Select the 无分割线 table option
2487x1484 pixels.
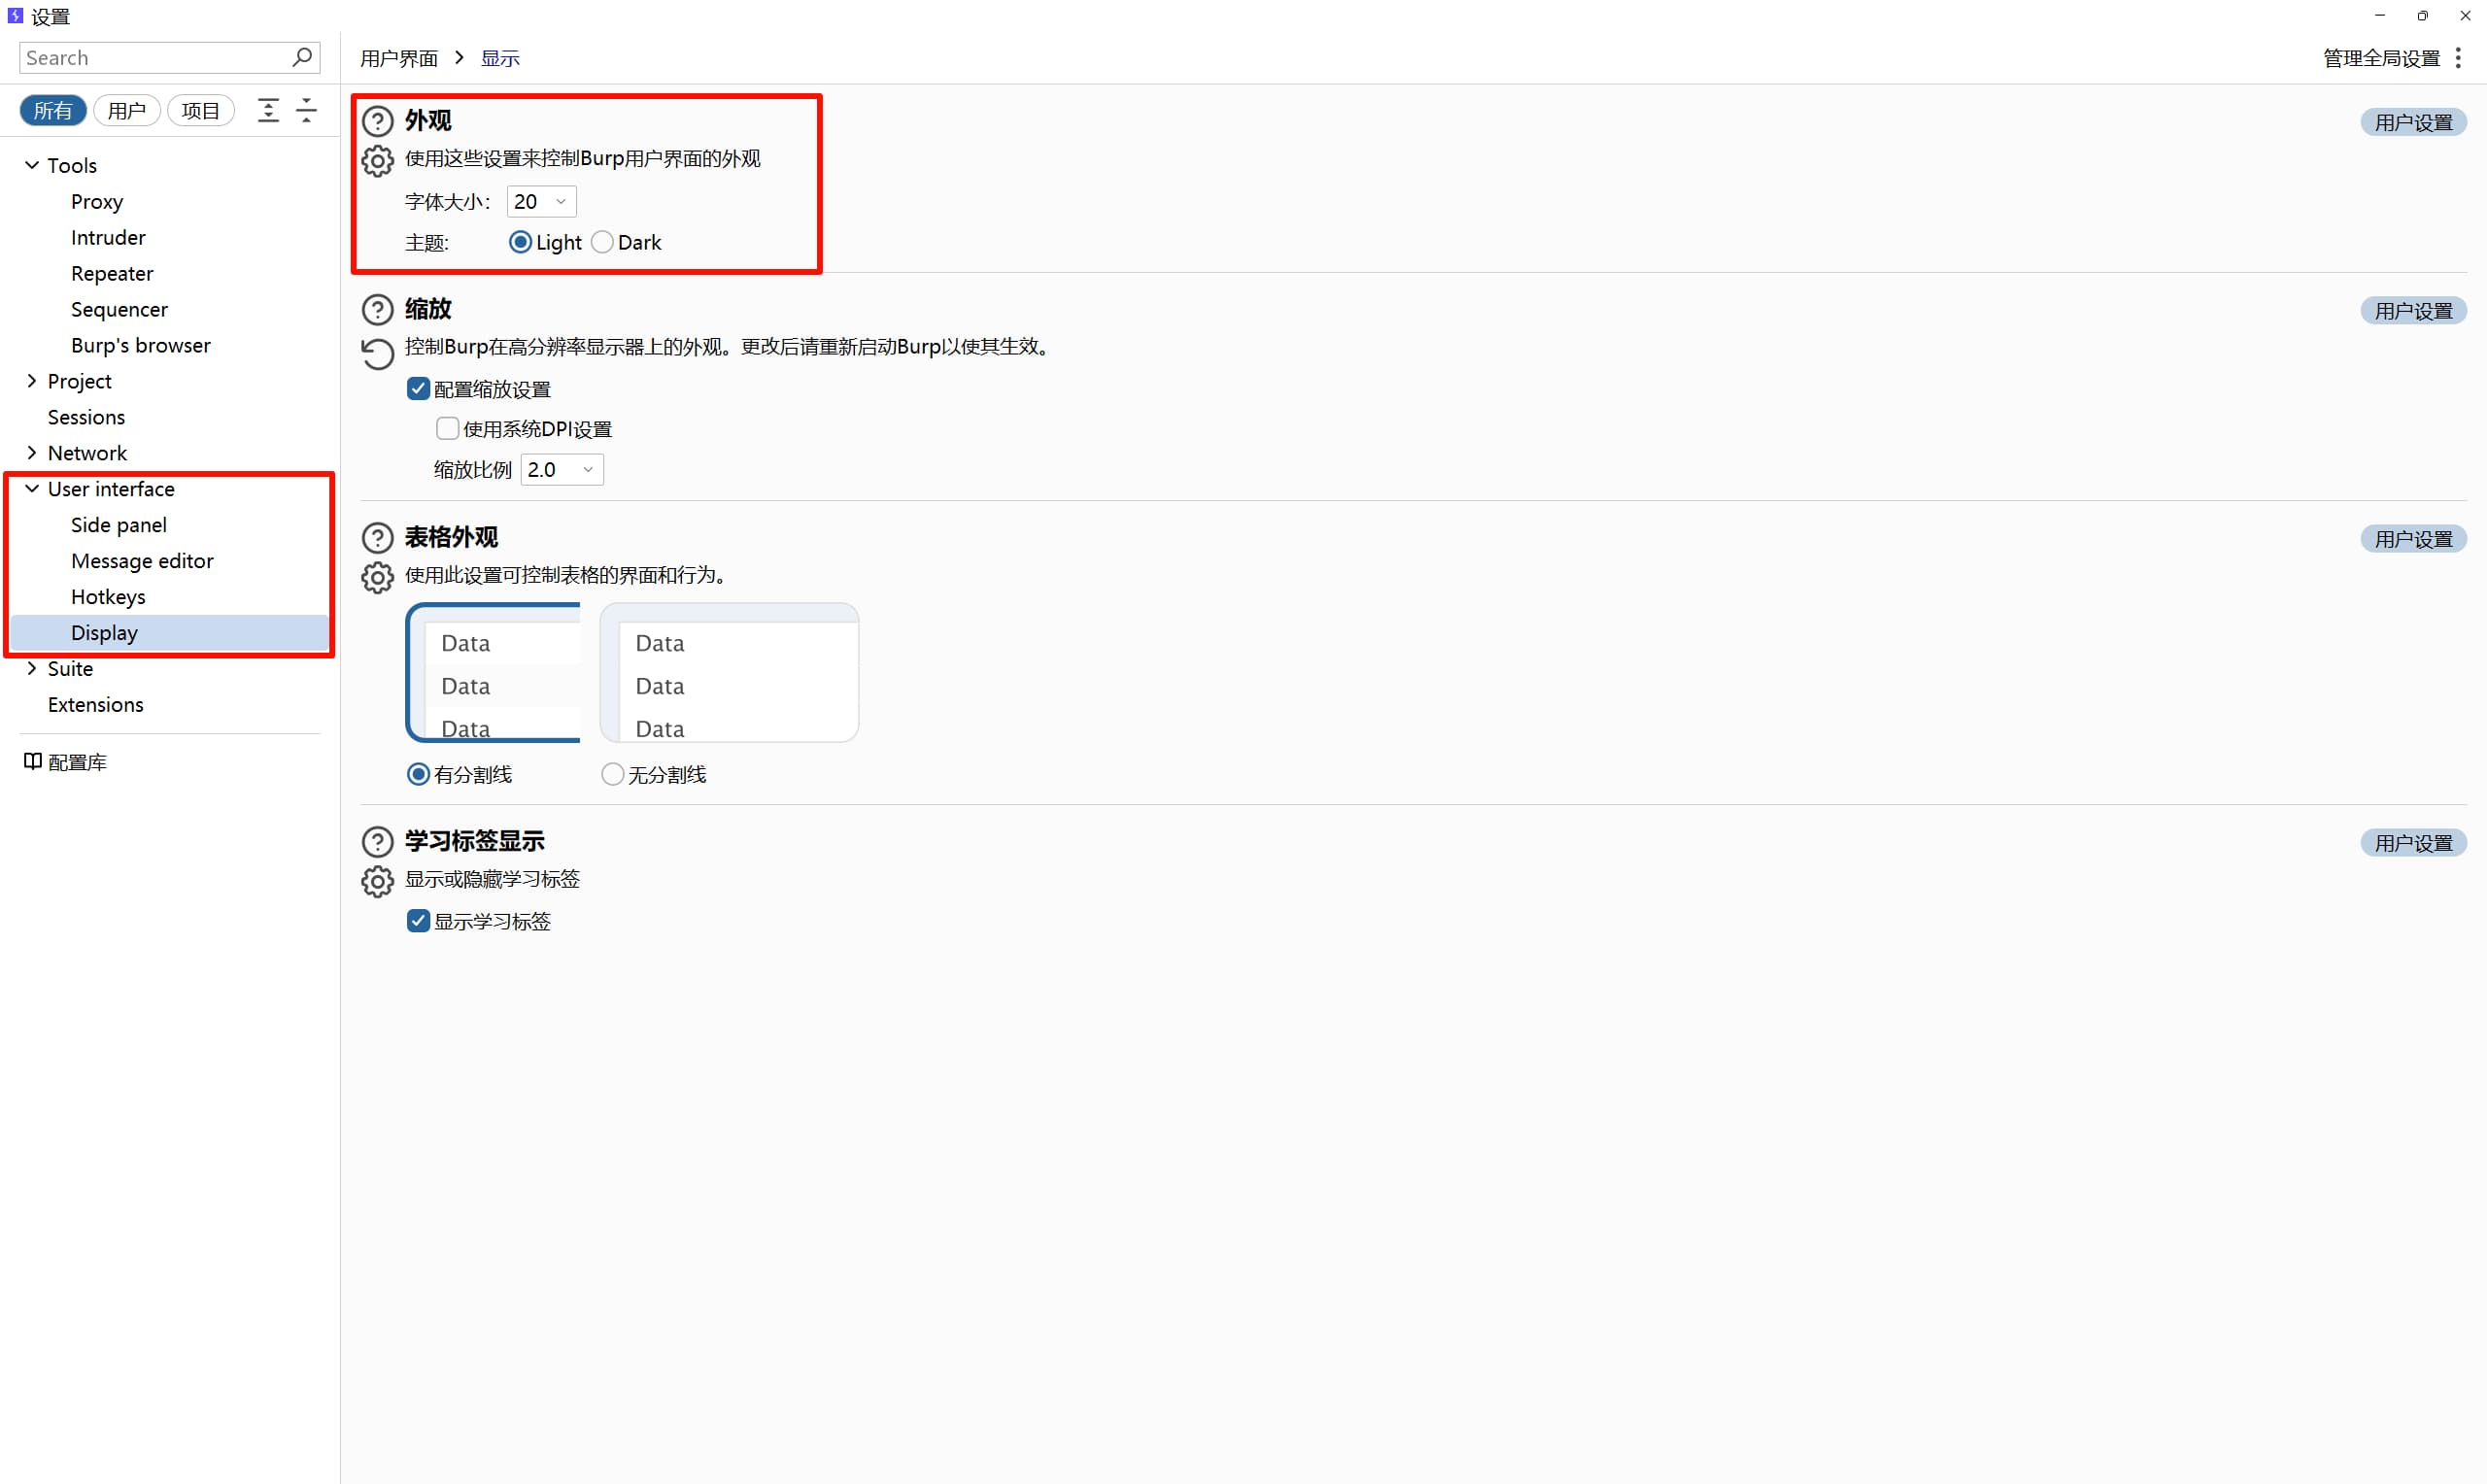(x=612, y=774)
